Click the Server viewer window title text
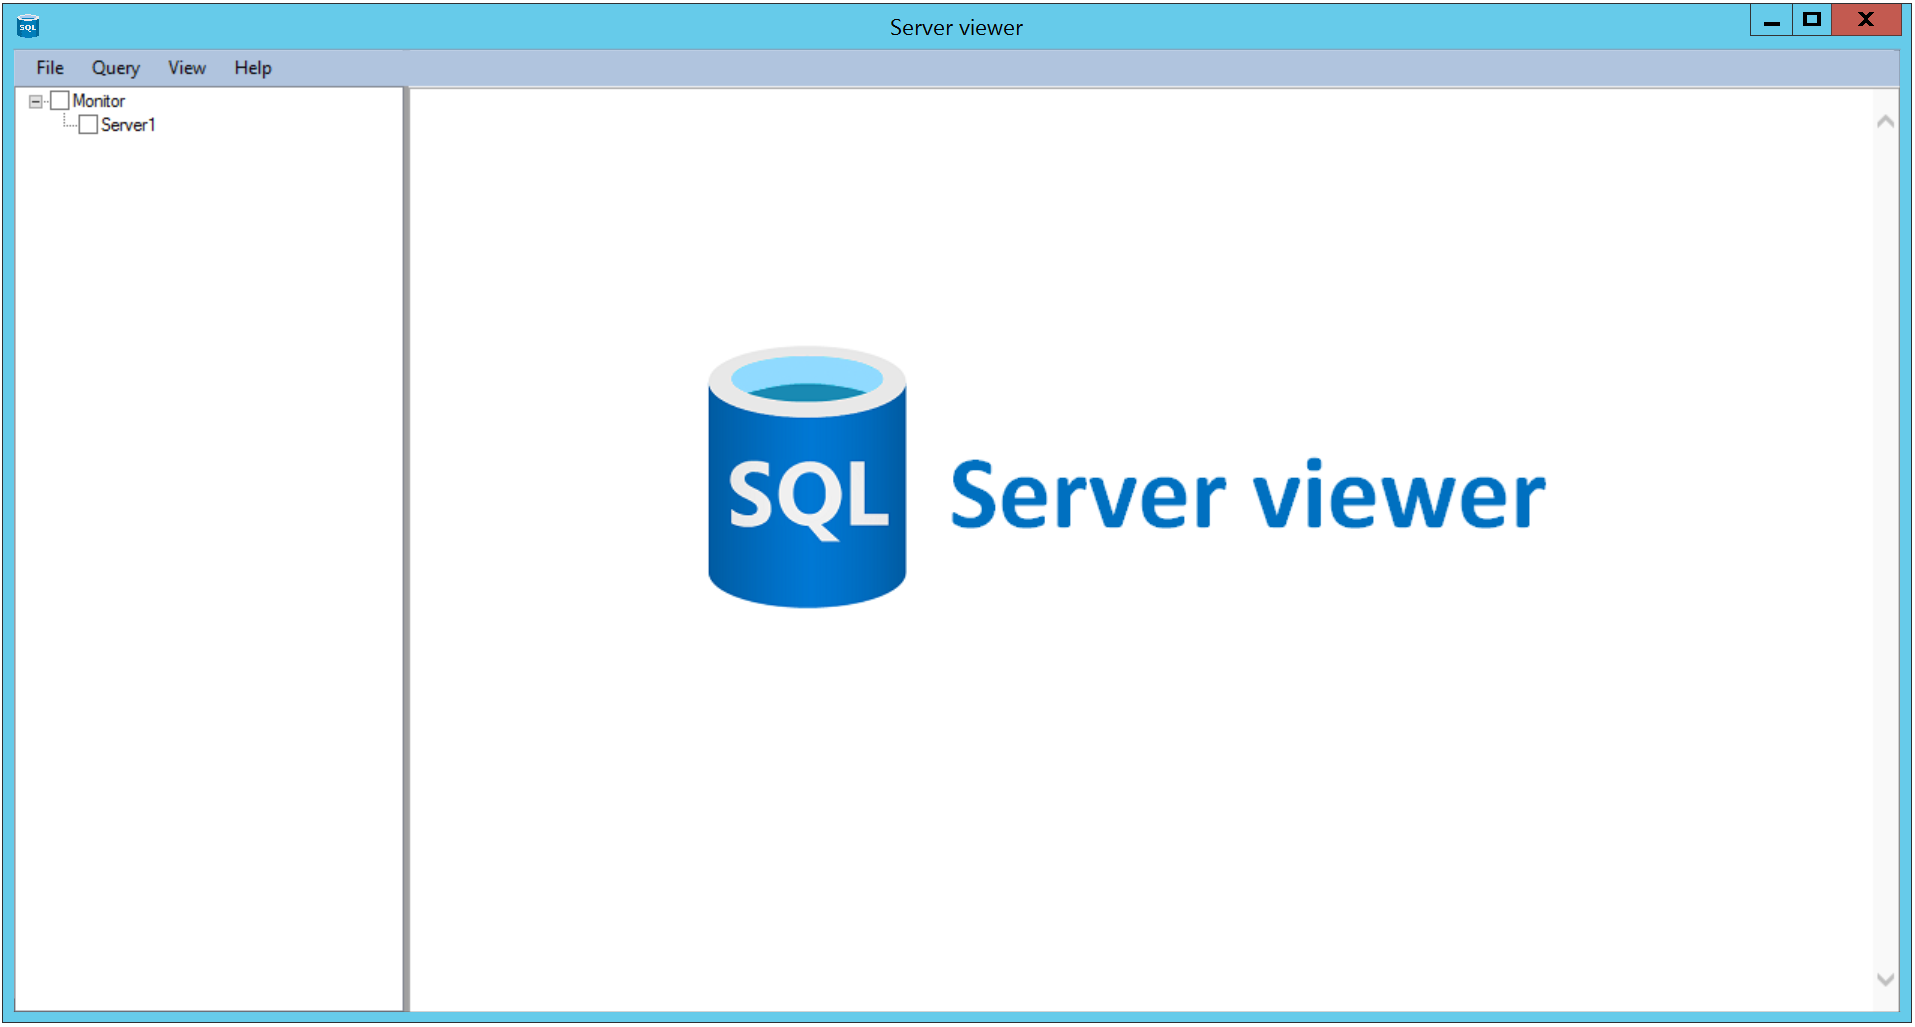 (956, 28)
